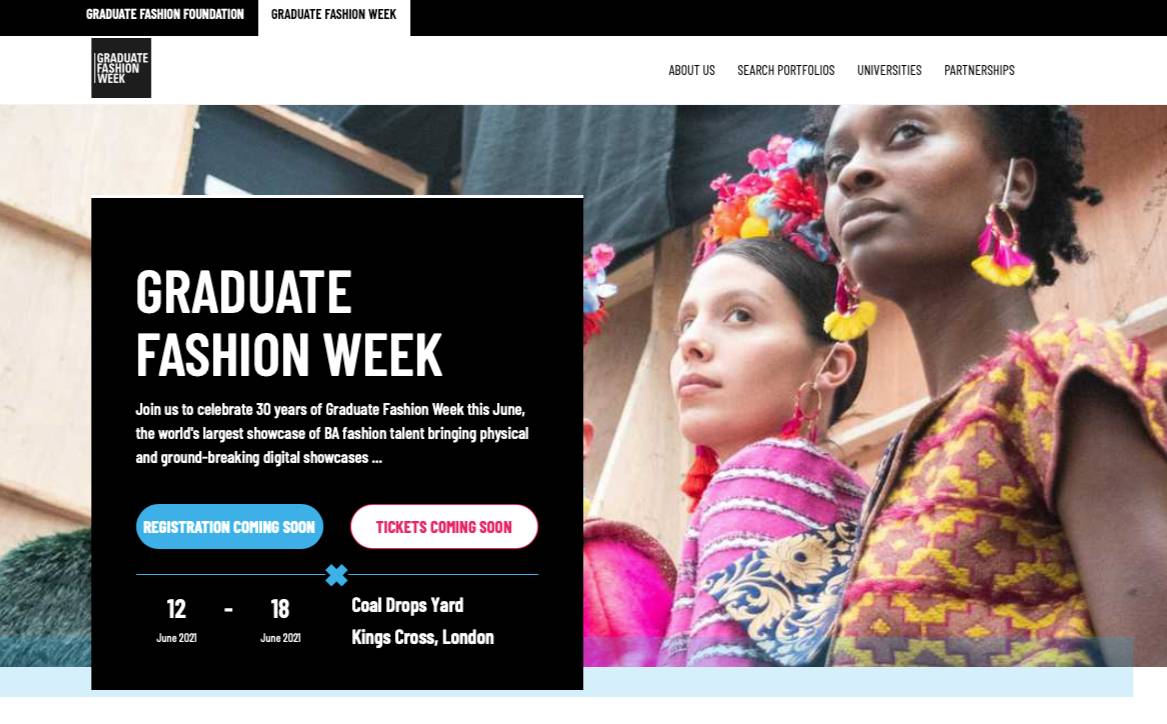Select the Graduate Fashion Week tab
This screenshot has height=724, width=1167.
(x=333, y=14)
